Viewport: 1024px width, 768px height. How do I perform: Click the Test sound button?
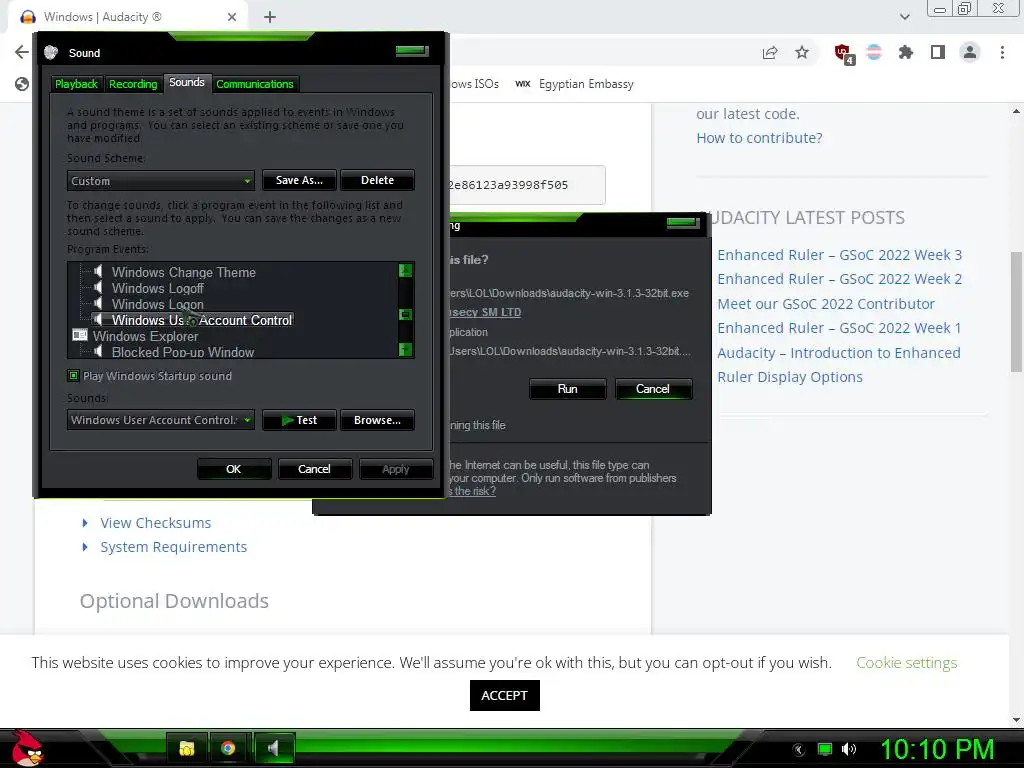click(x=299, y=420)
